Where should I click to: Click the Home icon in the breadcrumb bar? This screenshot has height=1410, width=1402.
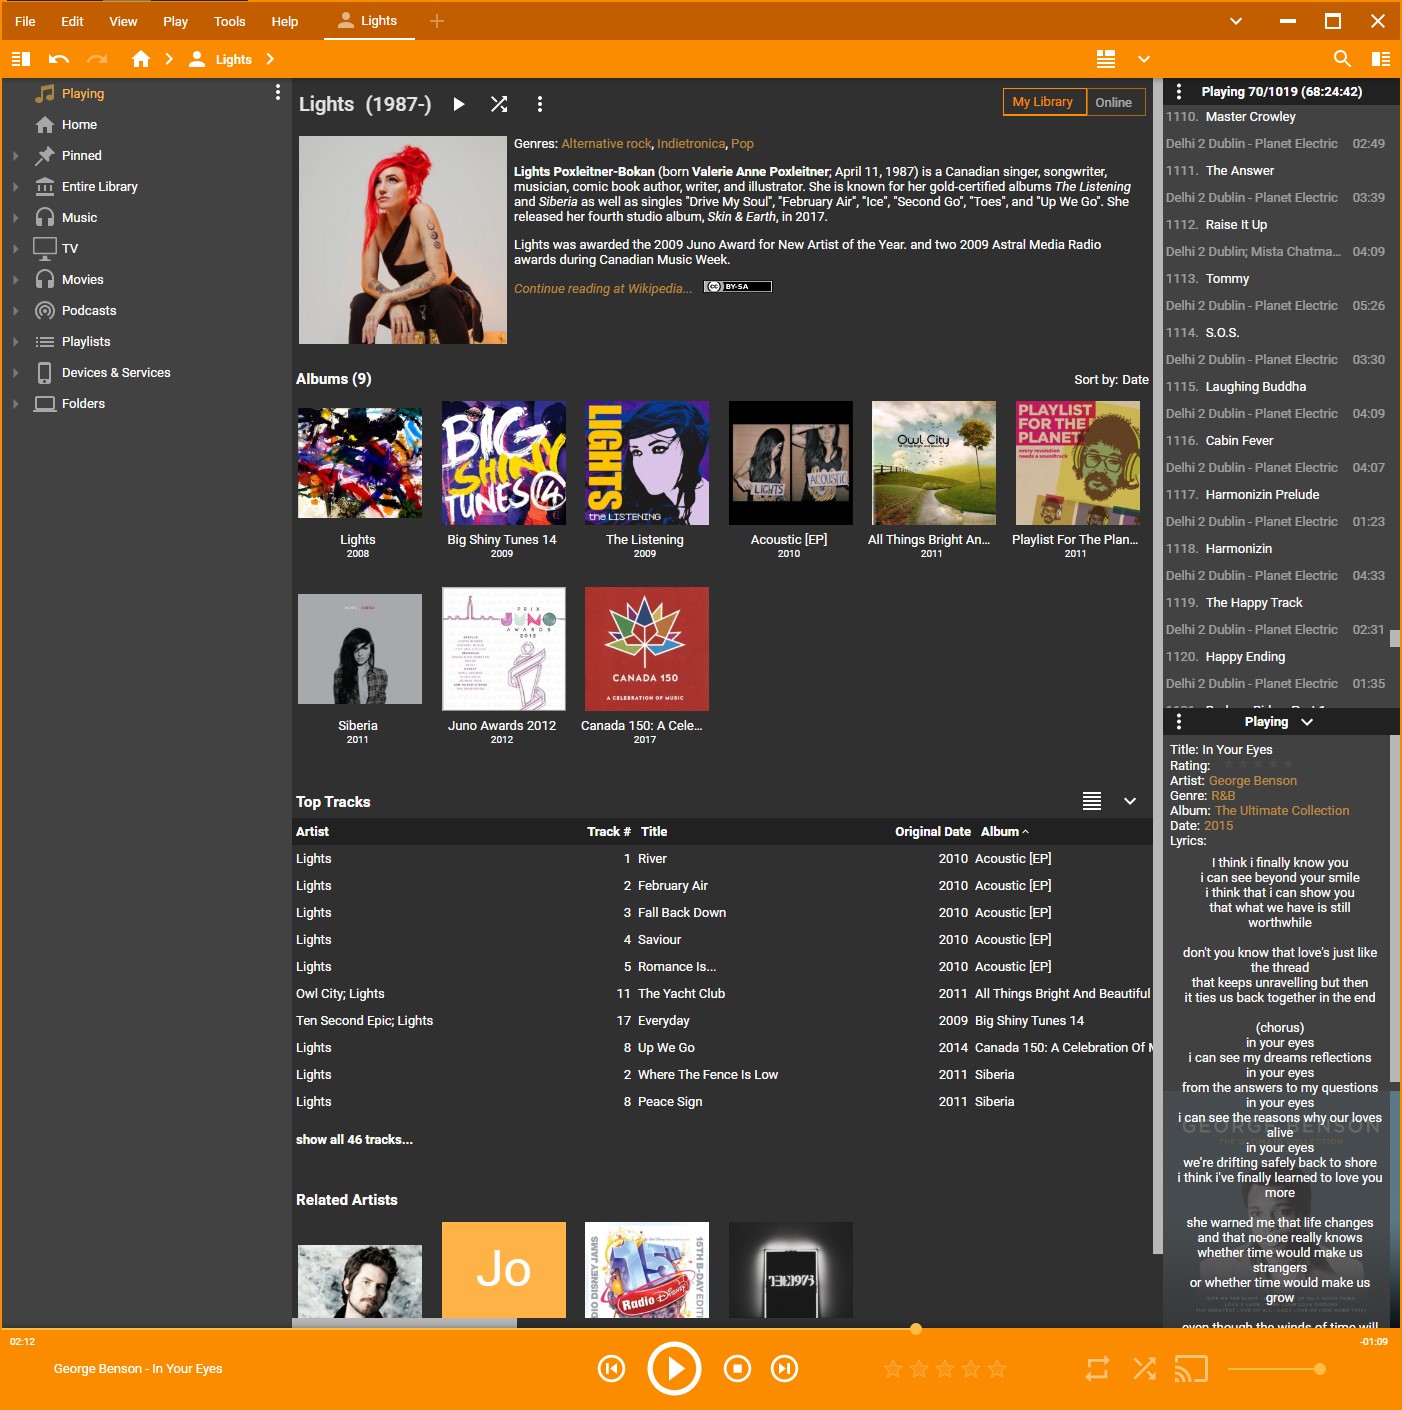141,59
